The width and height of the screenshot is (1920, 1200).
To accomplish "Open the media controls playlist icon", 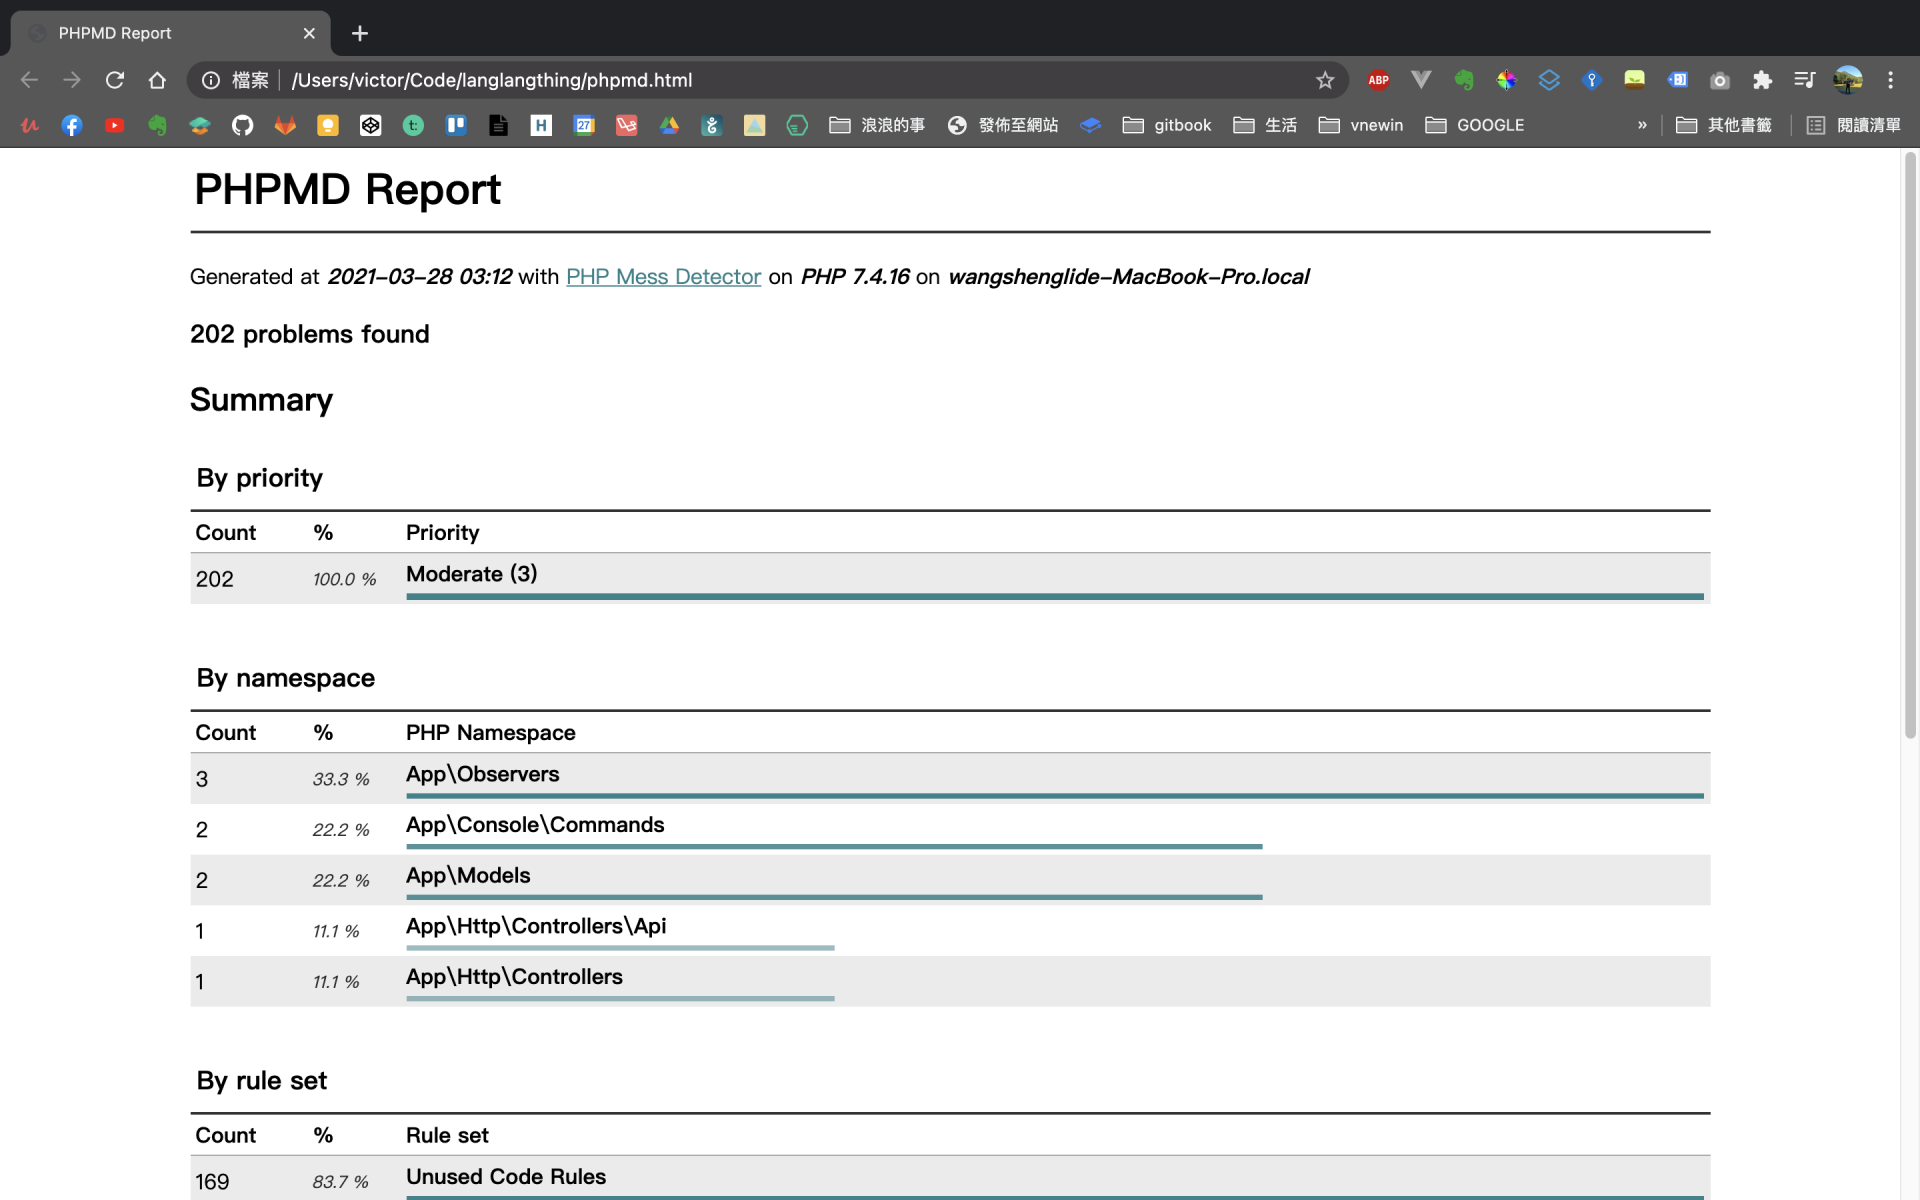I will tap(1805, 80).
